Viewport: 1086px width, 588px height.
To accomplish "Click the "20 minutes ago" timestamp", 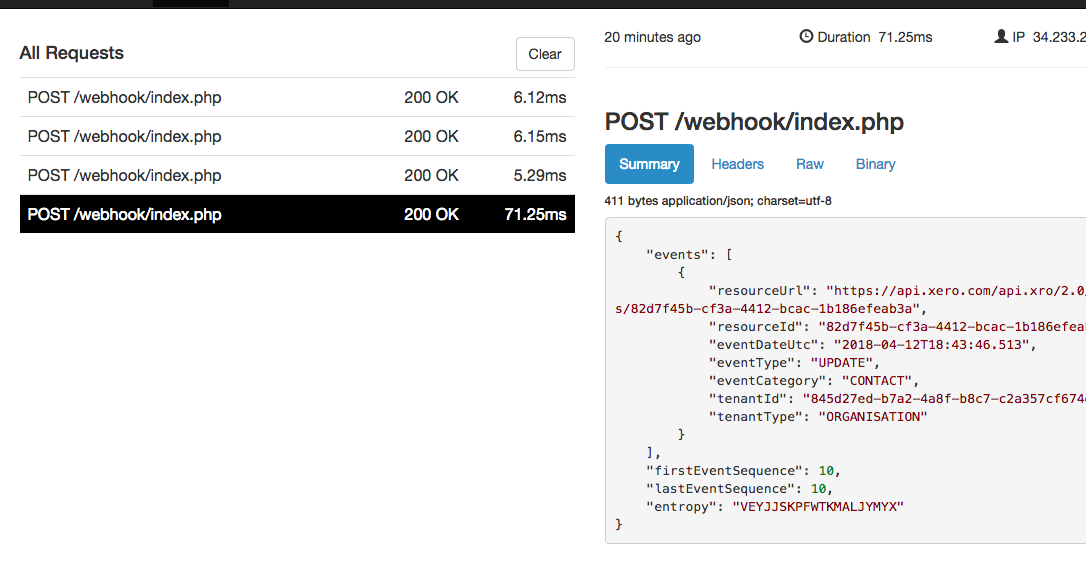I will coord(652,37).
